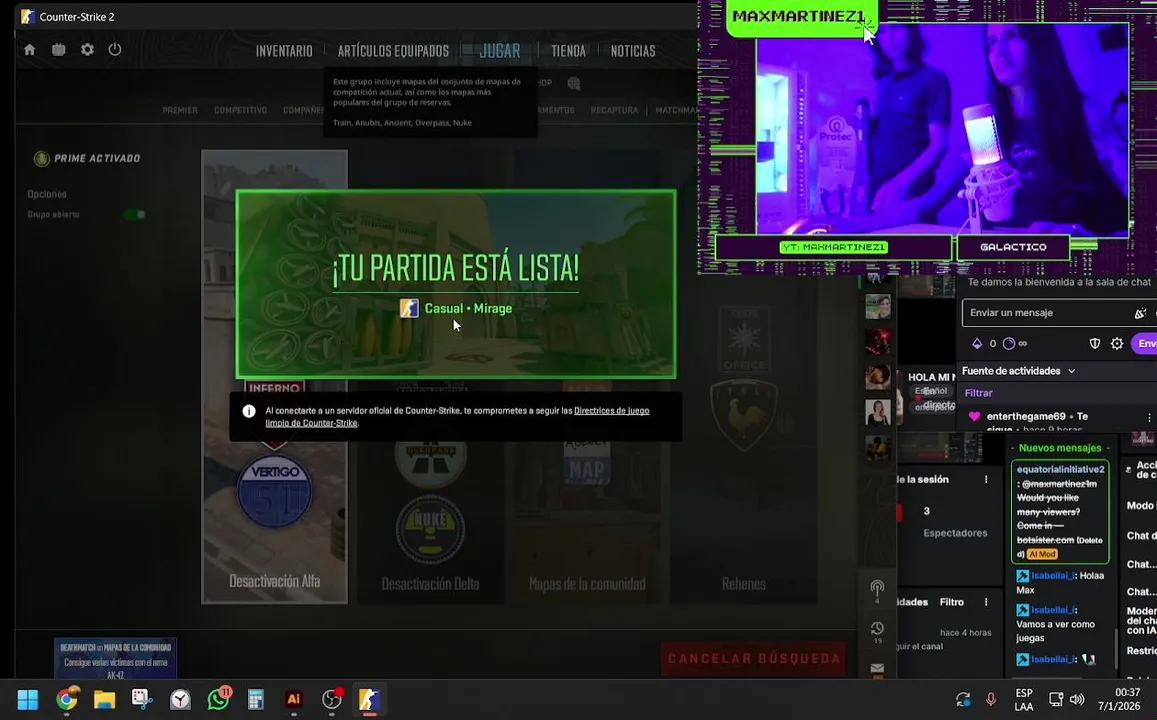Screen dimensions: 1157x720
Task: Open chat settings gear icon
Action: tap(1117, 344)
